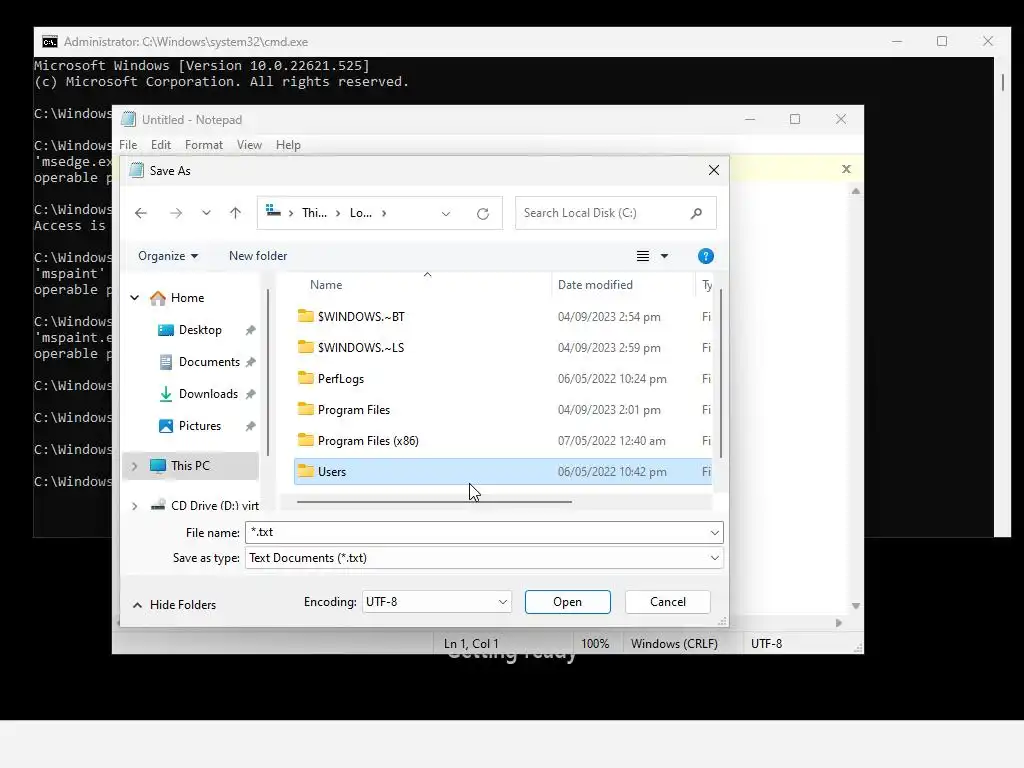1024x768 pixels.
Task: Dismiss the yellow Notepad notification bar
Action: pyautogui.click(x=846, y=169)
